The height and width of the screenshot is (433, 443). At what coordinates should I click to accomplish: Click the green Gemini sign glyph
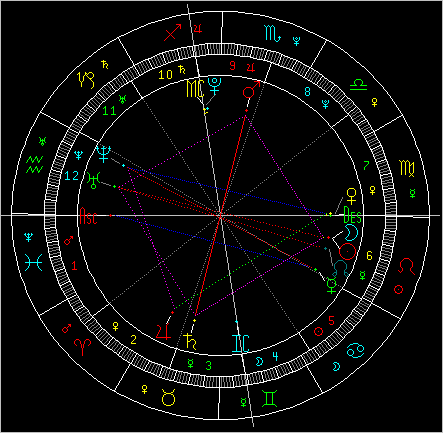pyautogui.click(x=269, y=399)
